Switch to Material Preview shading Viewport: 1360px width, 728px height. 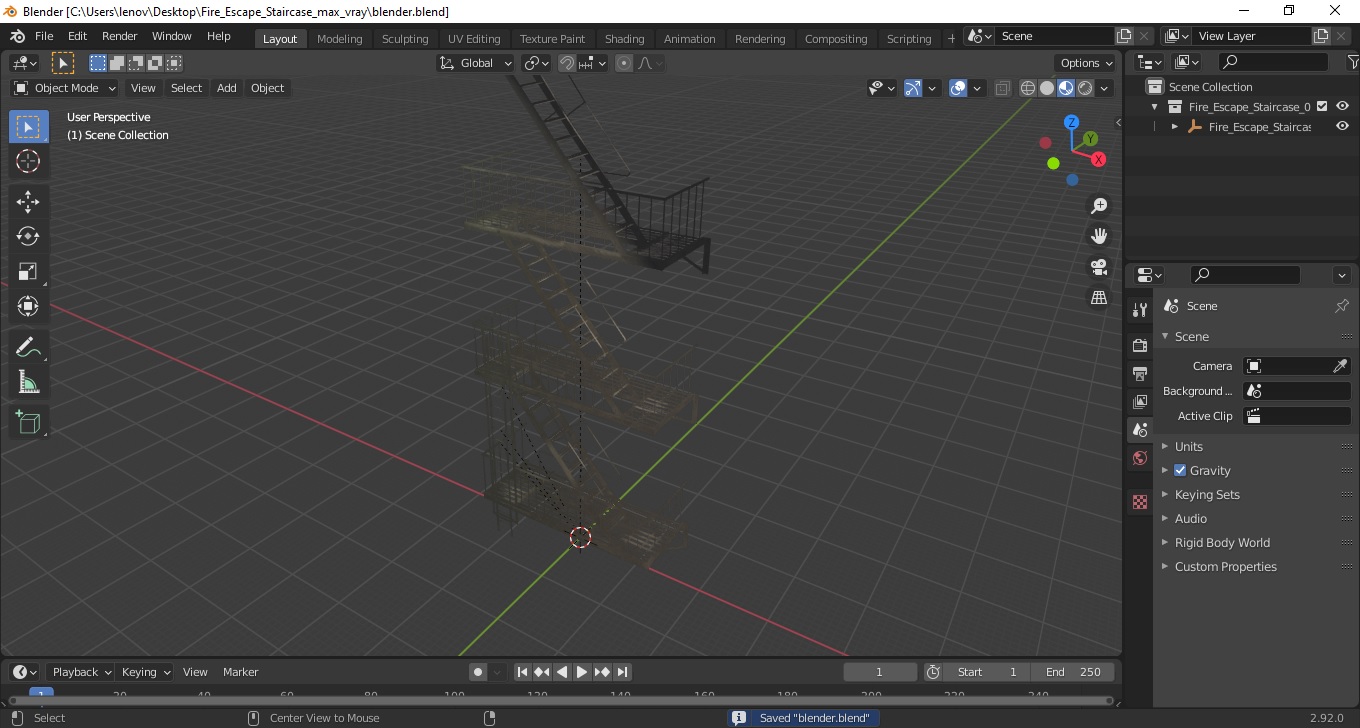(x=1066, y=88)
